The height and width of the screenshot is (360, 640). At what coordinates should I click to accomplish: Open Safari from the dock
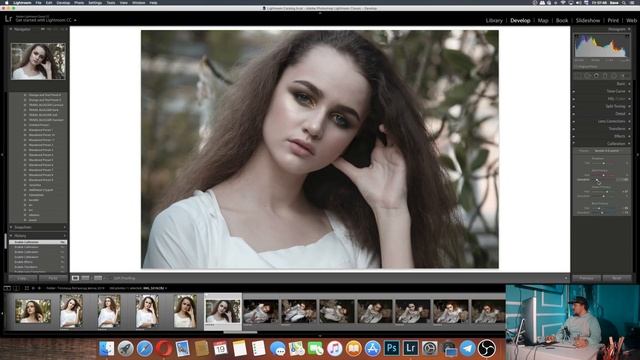(x=144, y=348)
